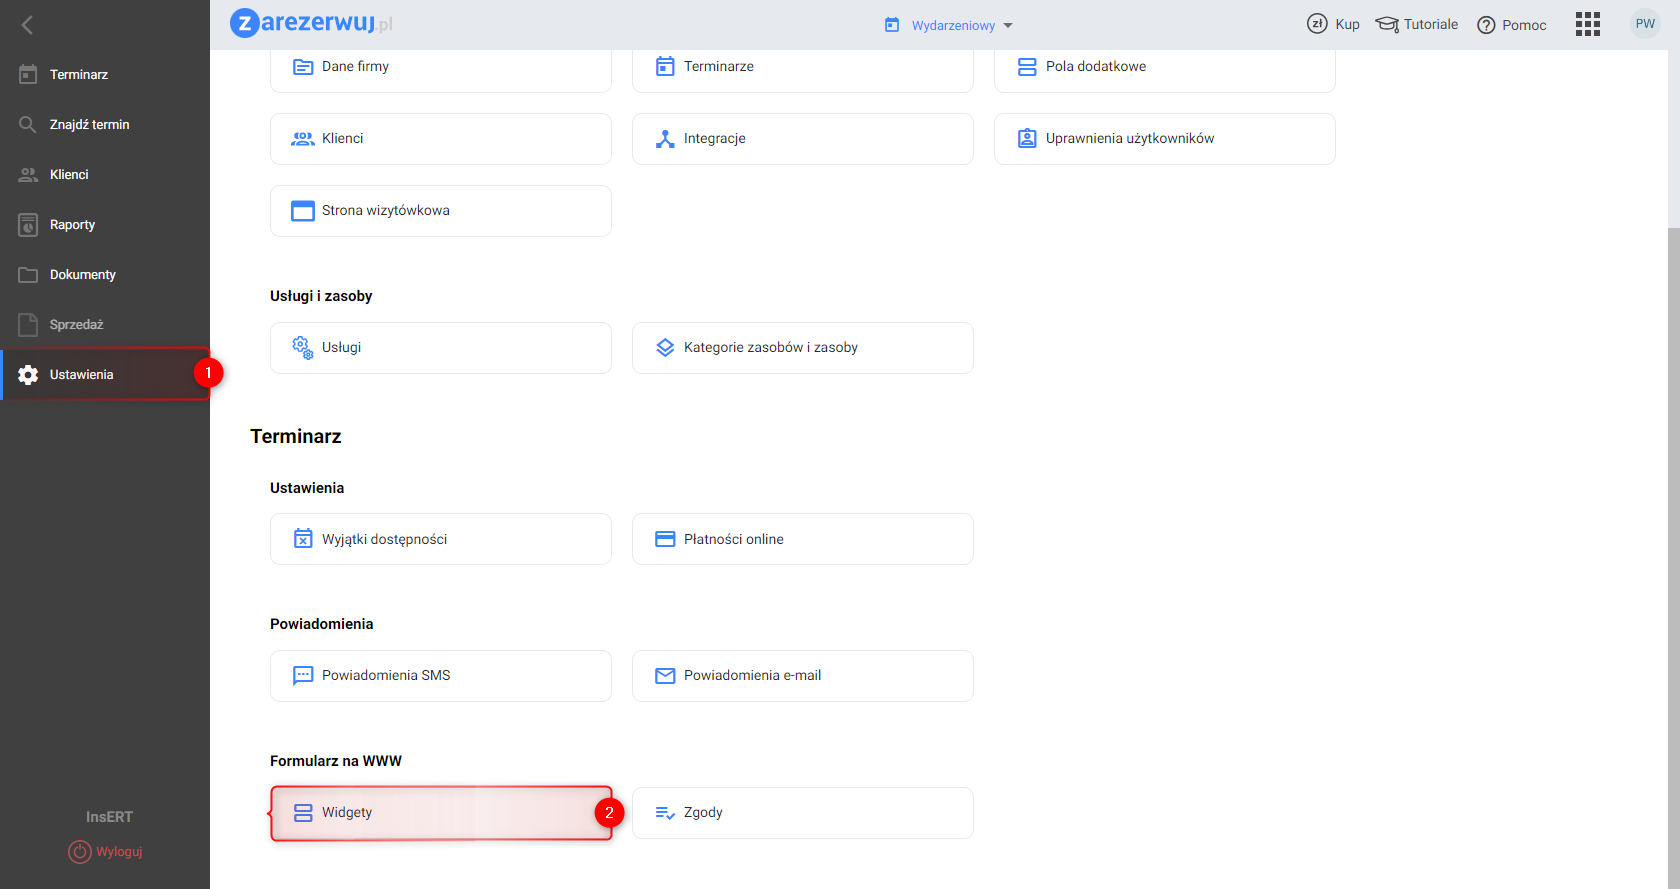Open the Zgody settings tile
The height and width of the screenshot is (889, 1680).
802,812
